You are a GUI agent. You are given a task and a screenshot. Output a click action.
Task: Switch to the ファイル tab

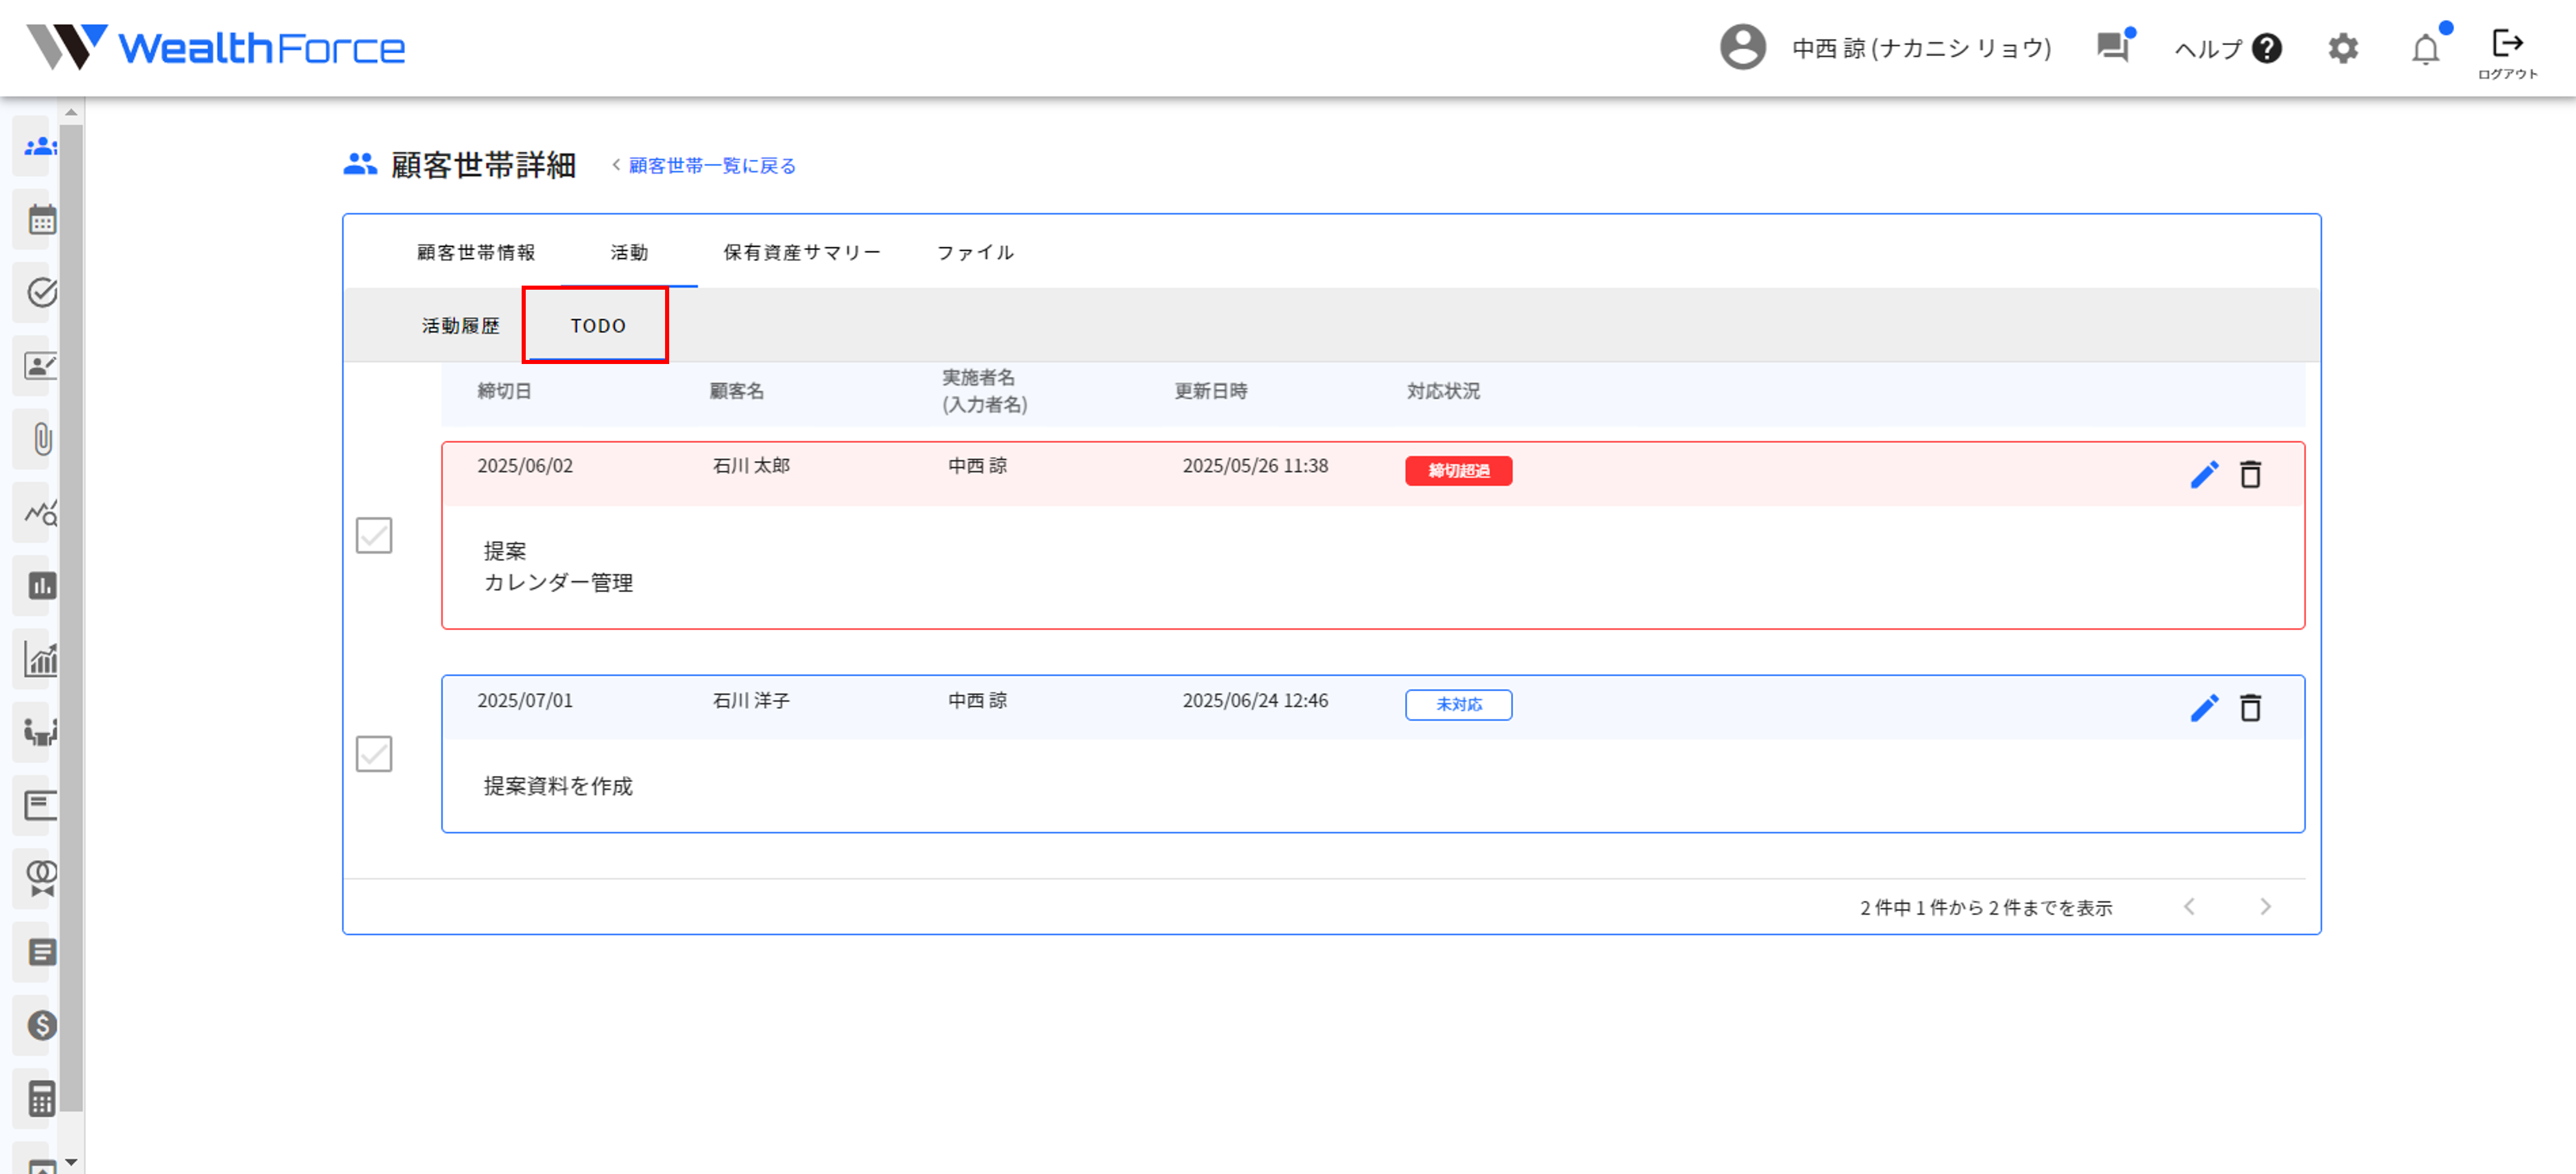(975, 252)
